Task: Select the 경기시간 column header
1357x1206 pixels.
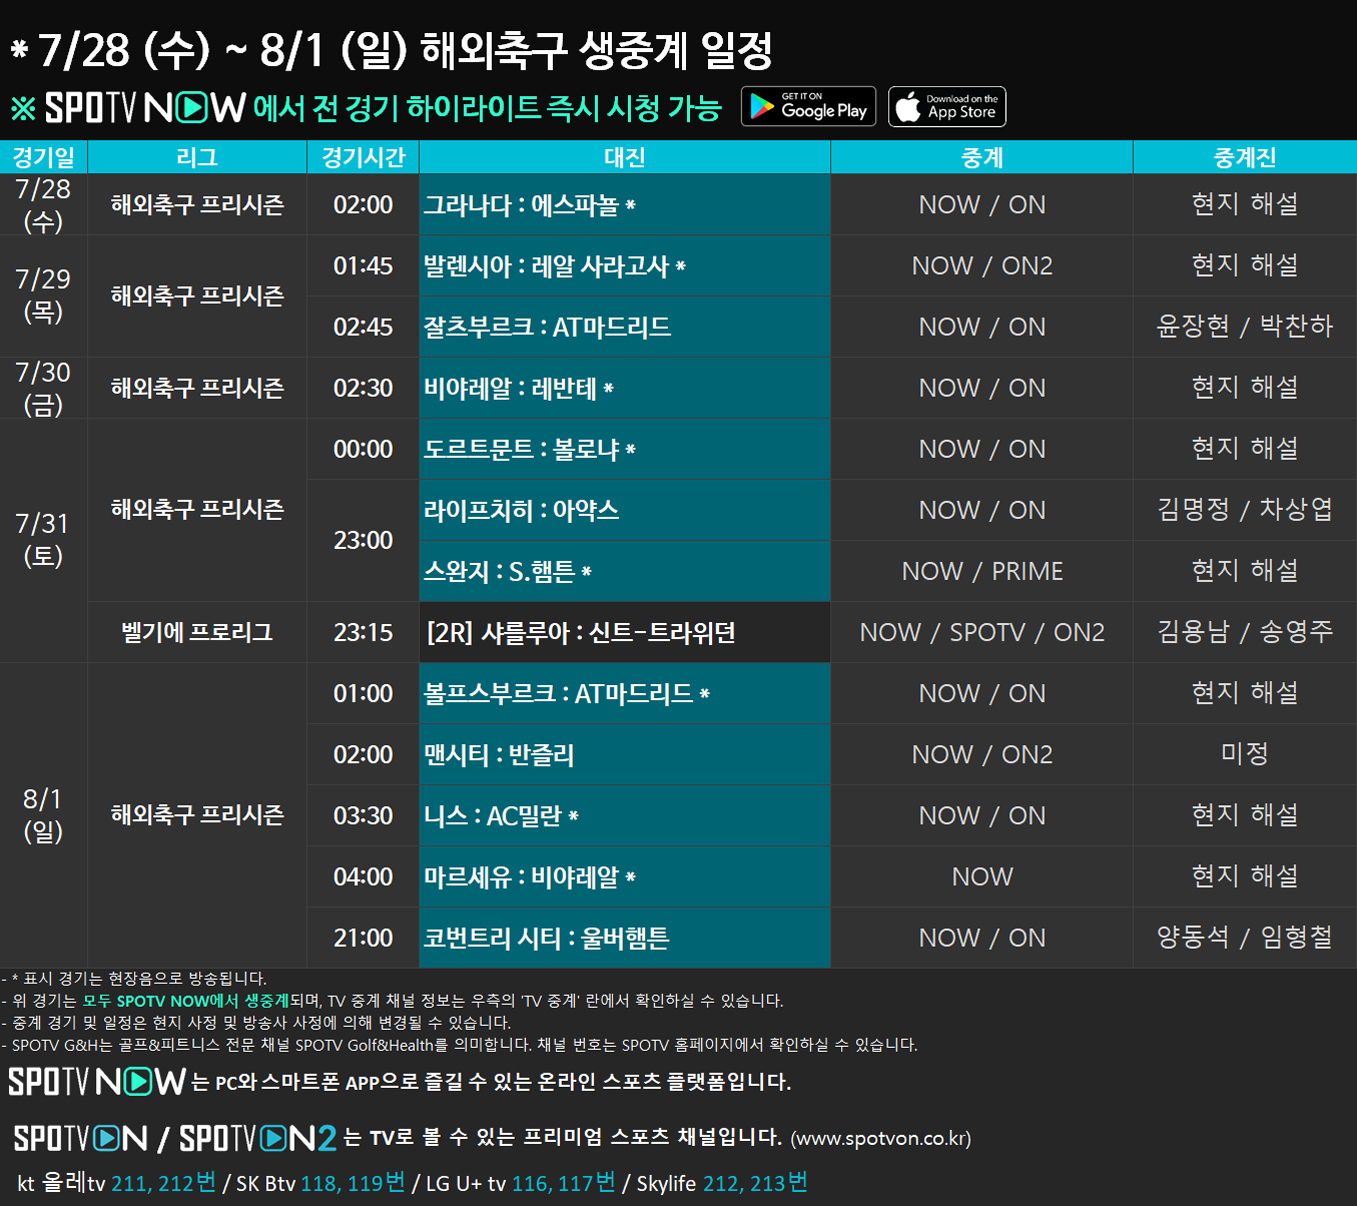Action: click(363, 157)
